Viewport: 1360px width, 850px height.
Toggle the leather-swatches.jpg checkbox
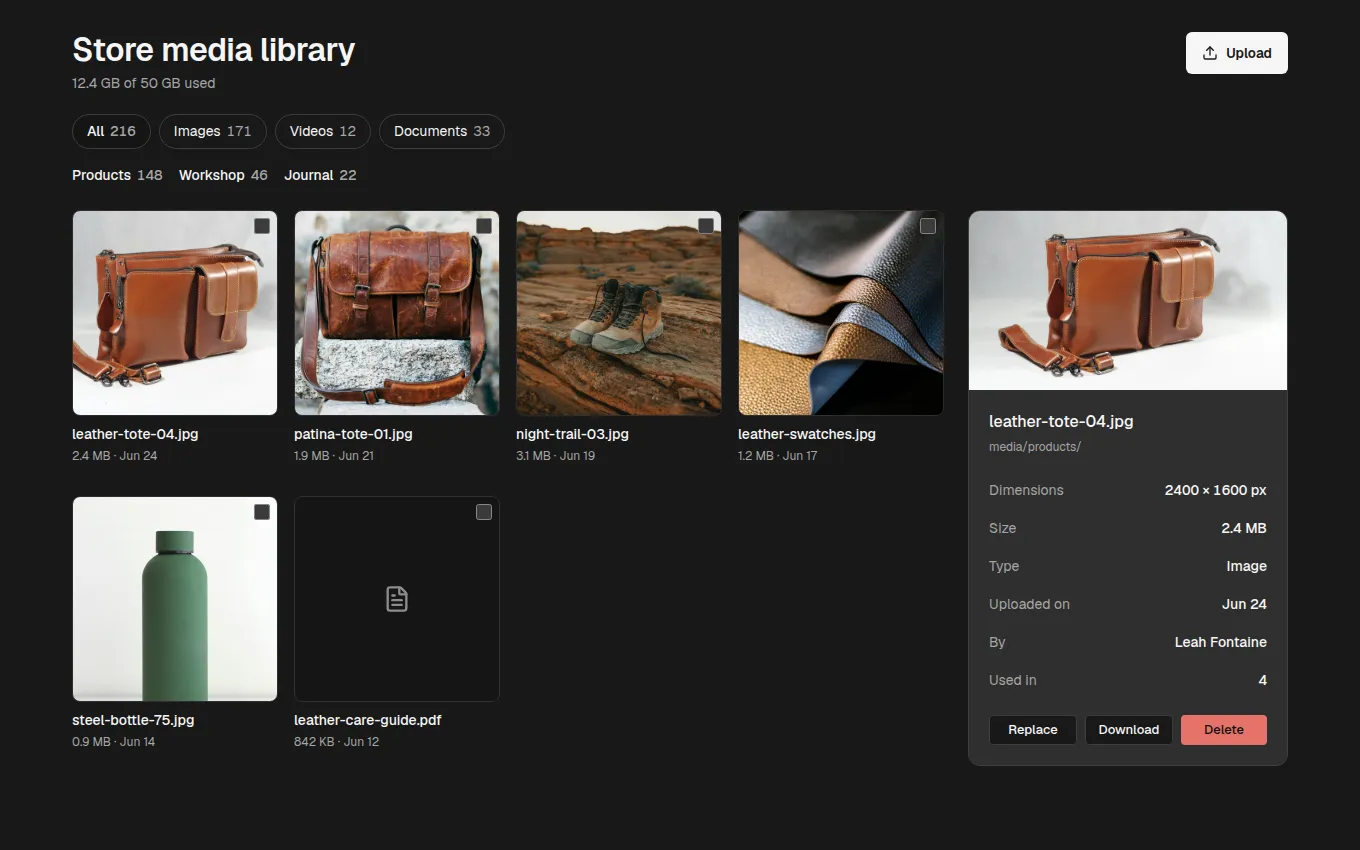coord(928,226)
